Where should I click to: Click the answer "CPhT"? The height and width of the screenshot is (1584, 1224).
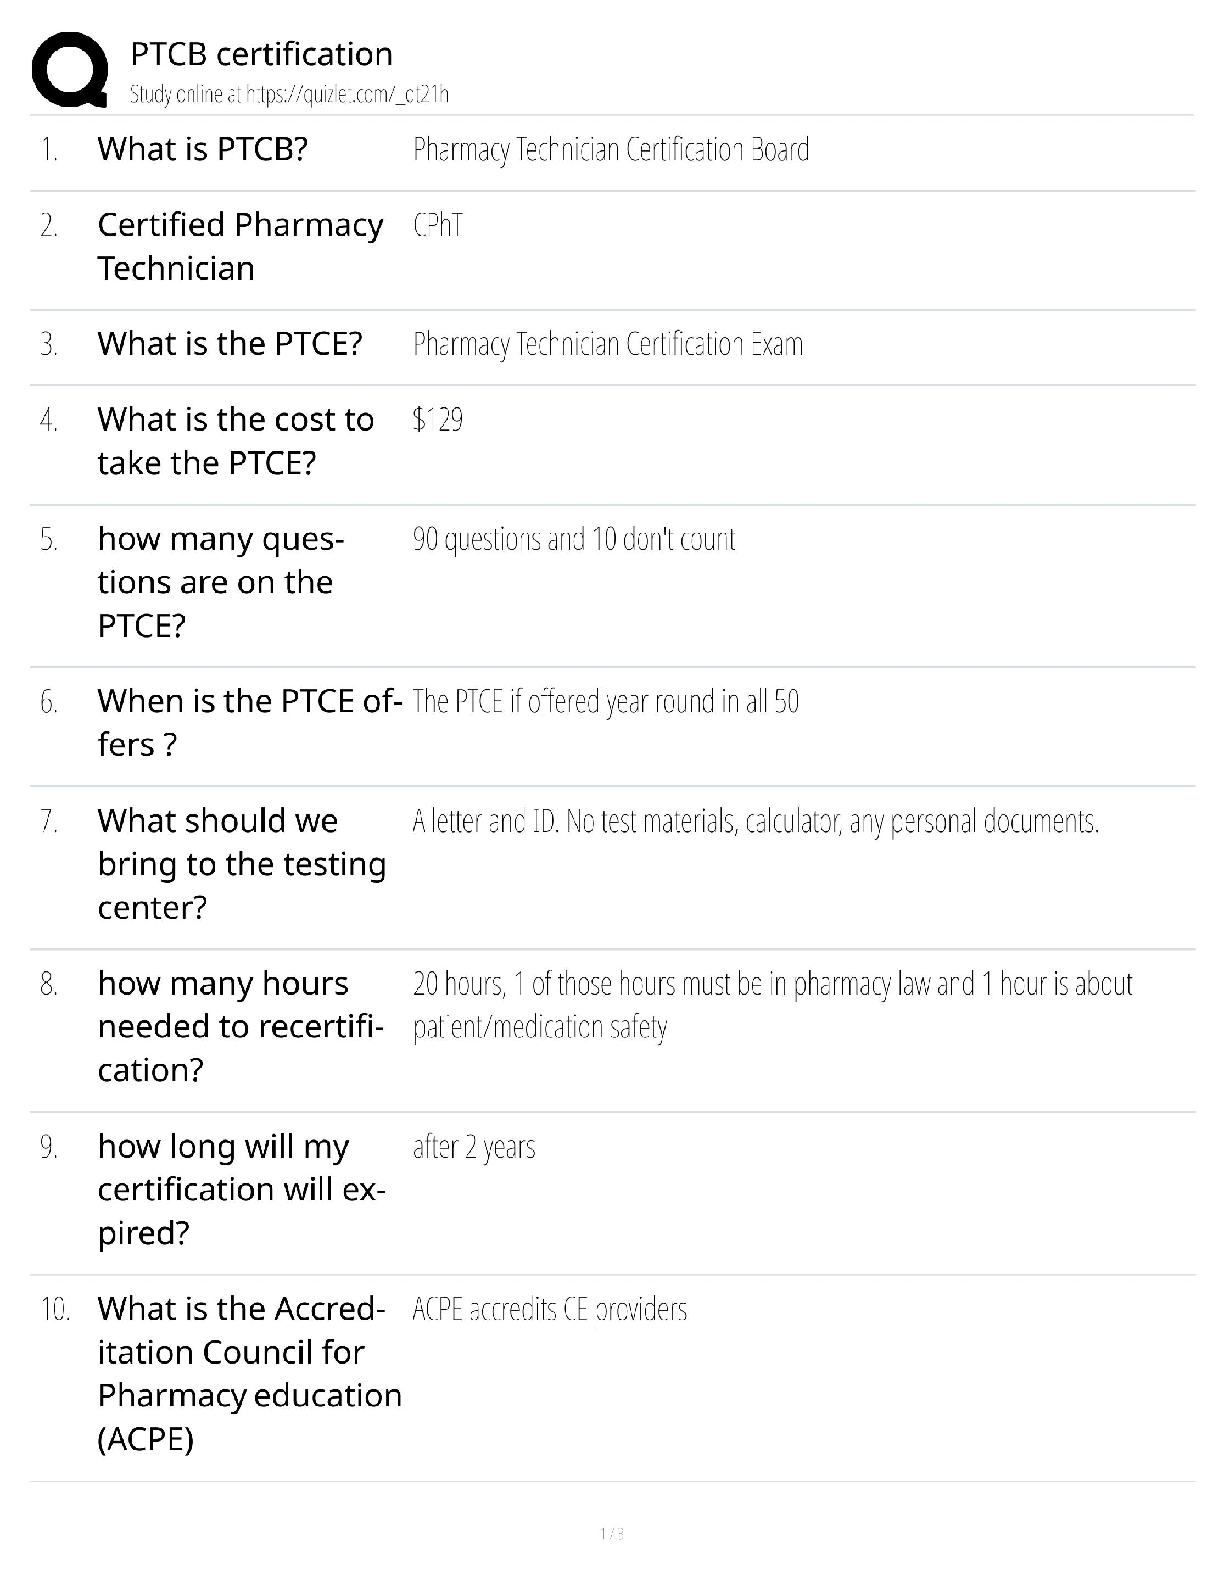pos(438,225)
